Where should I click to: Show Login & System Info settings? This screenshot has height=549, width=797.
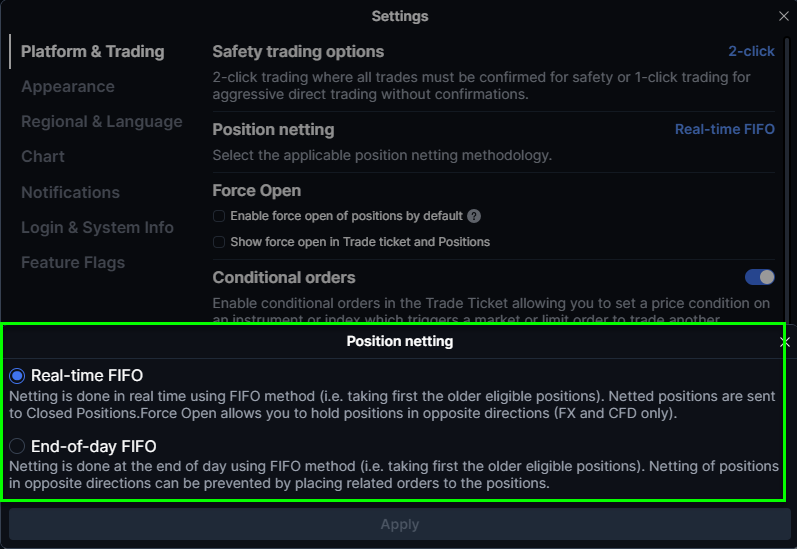(97, 227)
